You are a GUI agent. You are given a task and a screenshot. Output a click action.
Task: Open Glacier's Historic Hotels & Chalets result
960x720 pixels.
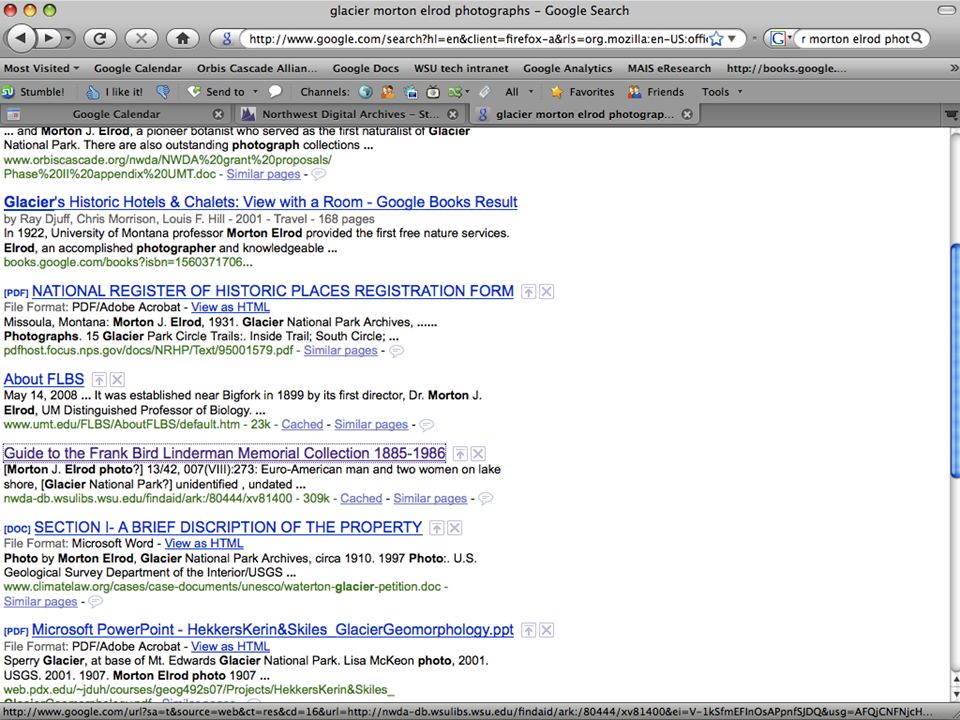coord(260,202)
